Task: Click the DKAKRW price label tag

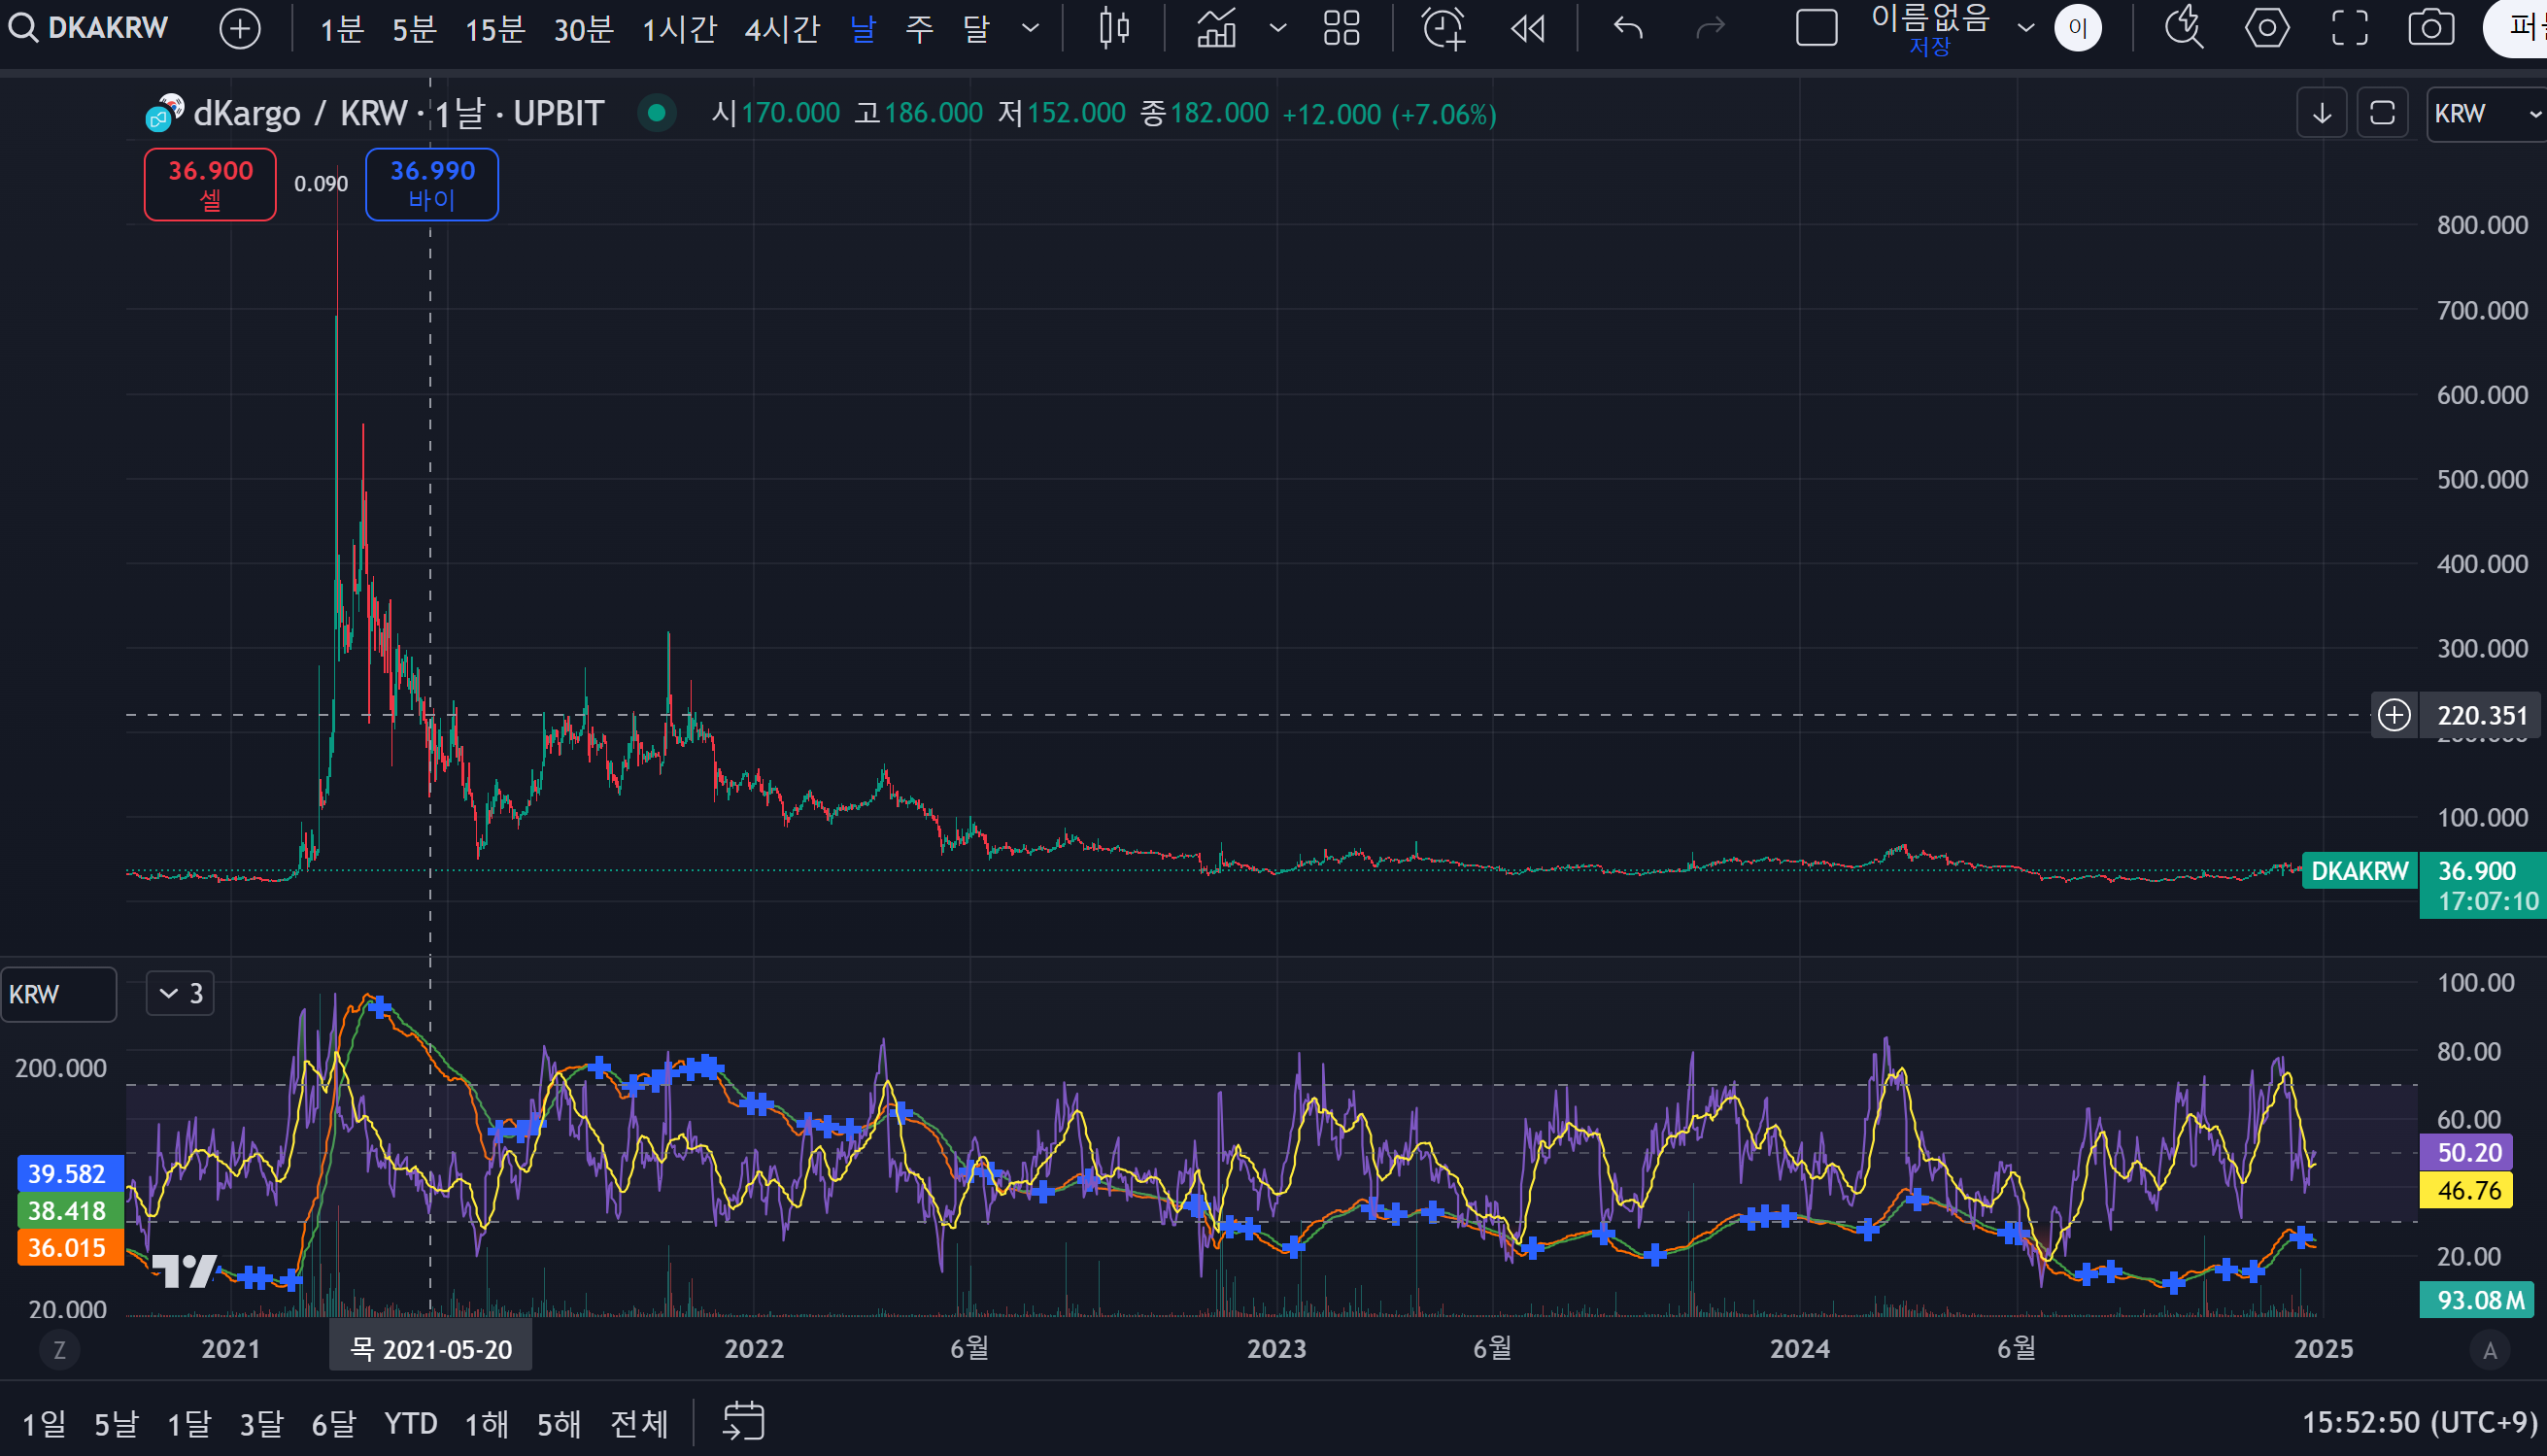Action: tap(2360, 871)
